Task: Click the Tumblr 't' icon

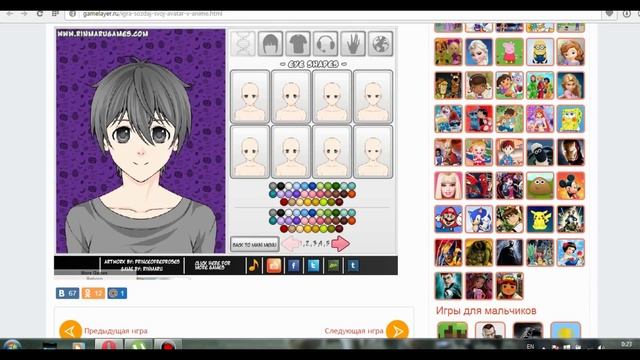Action: coord(353,266)
